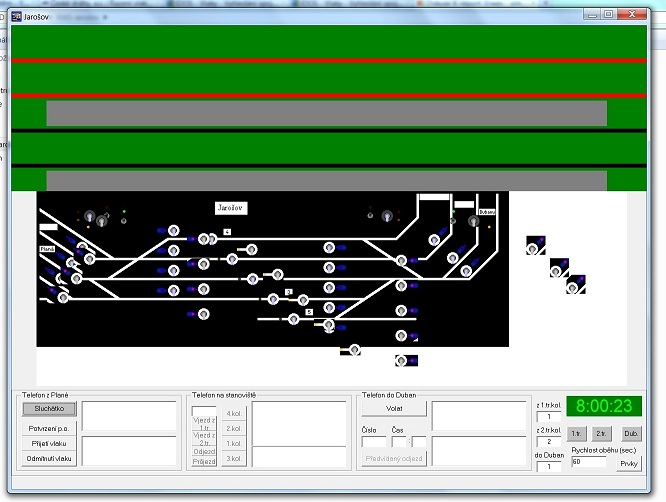Click lone knob below the panel with yellow marker
Image resolution: width=666 pixels, height=502 pixels.
click(355, 350)
